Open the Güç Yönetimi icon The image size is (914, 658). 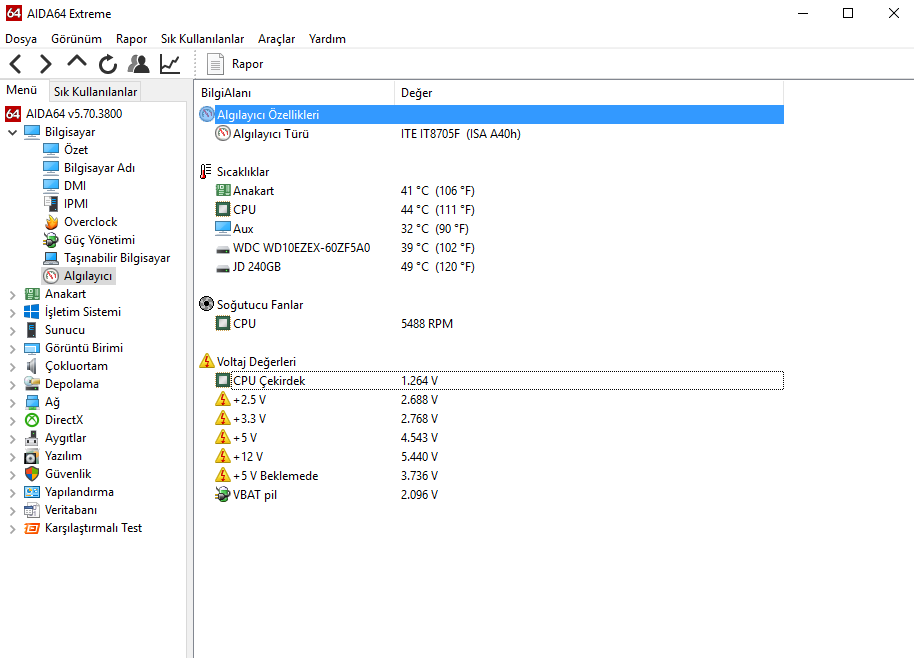51,240
